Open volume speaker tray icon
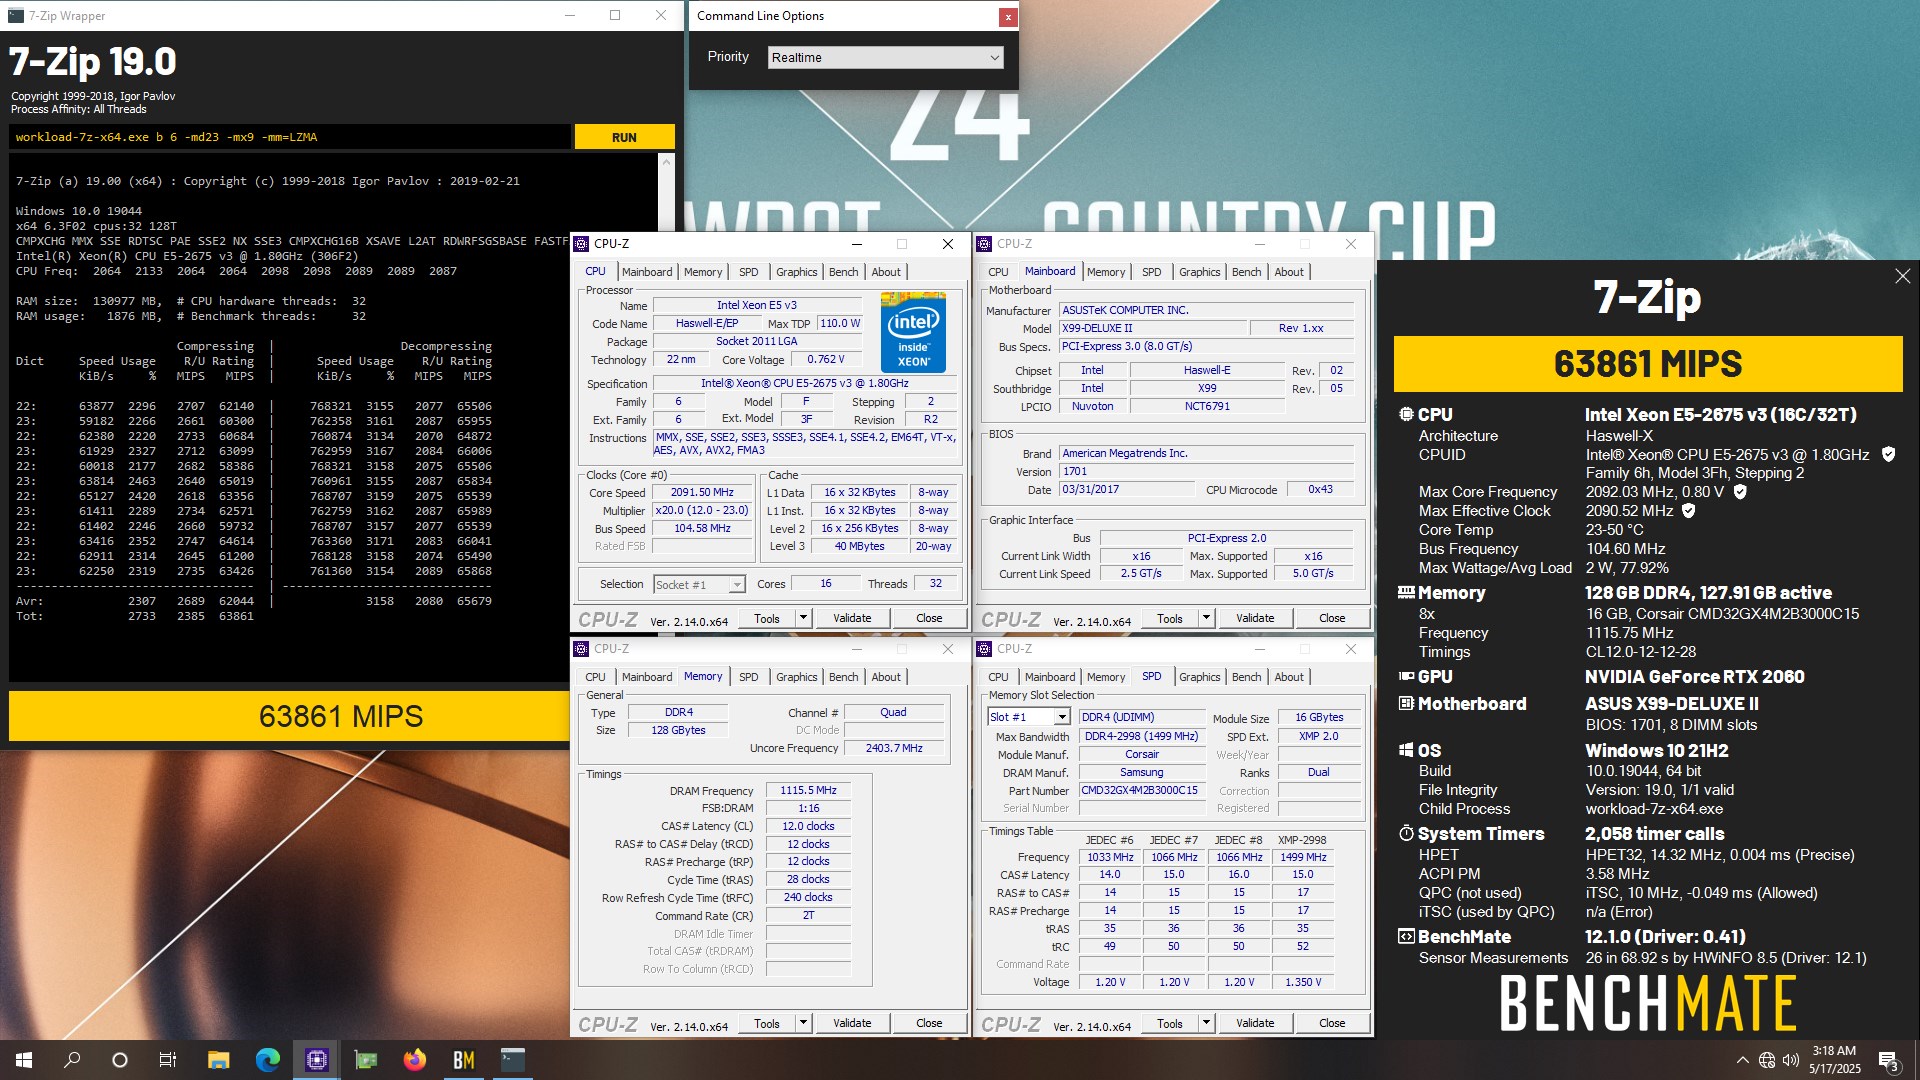The width and height of the screenshot is (1920, 1080). [x=1791, y=1060]
